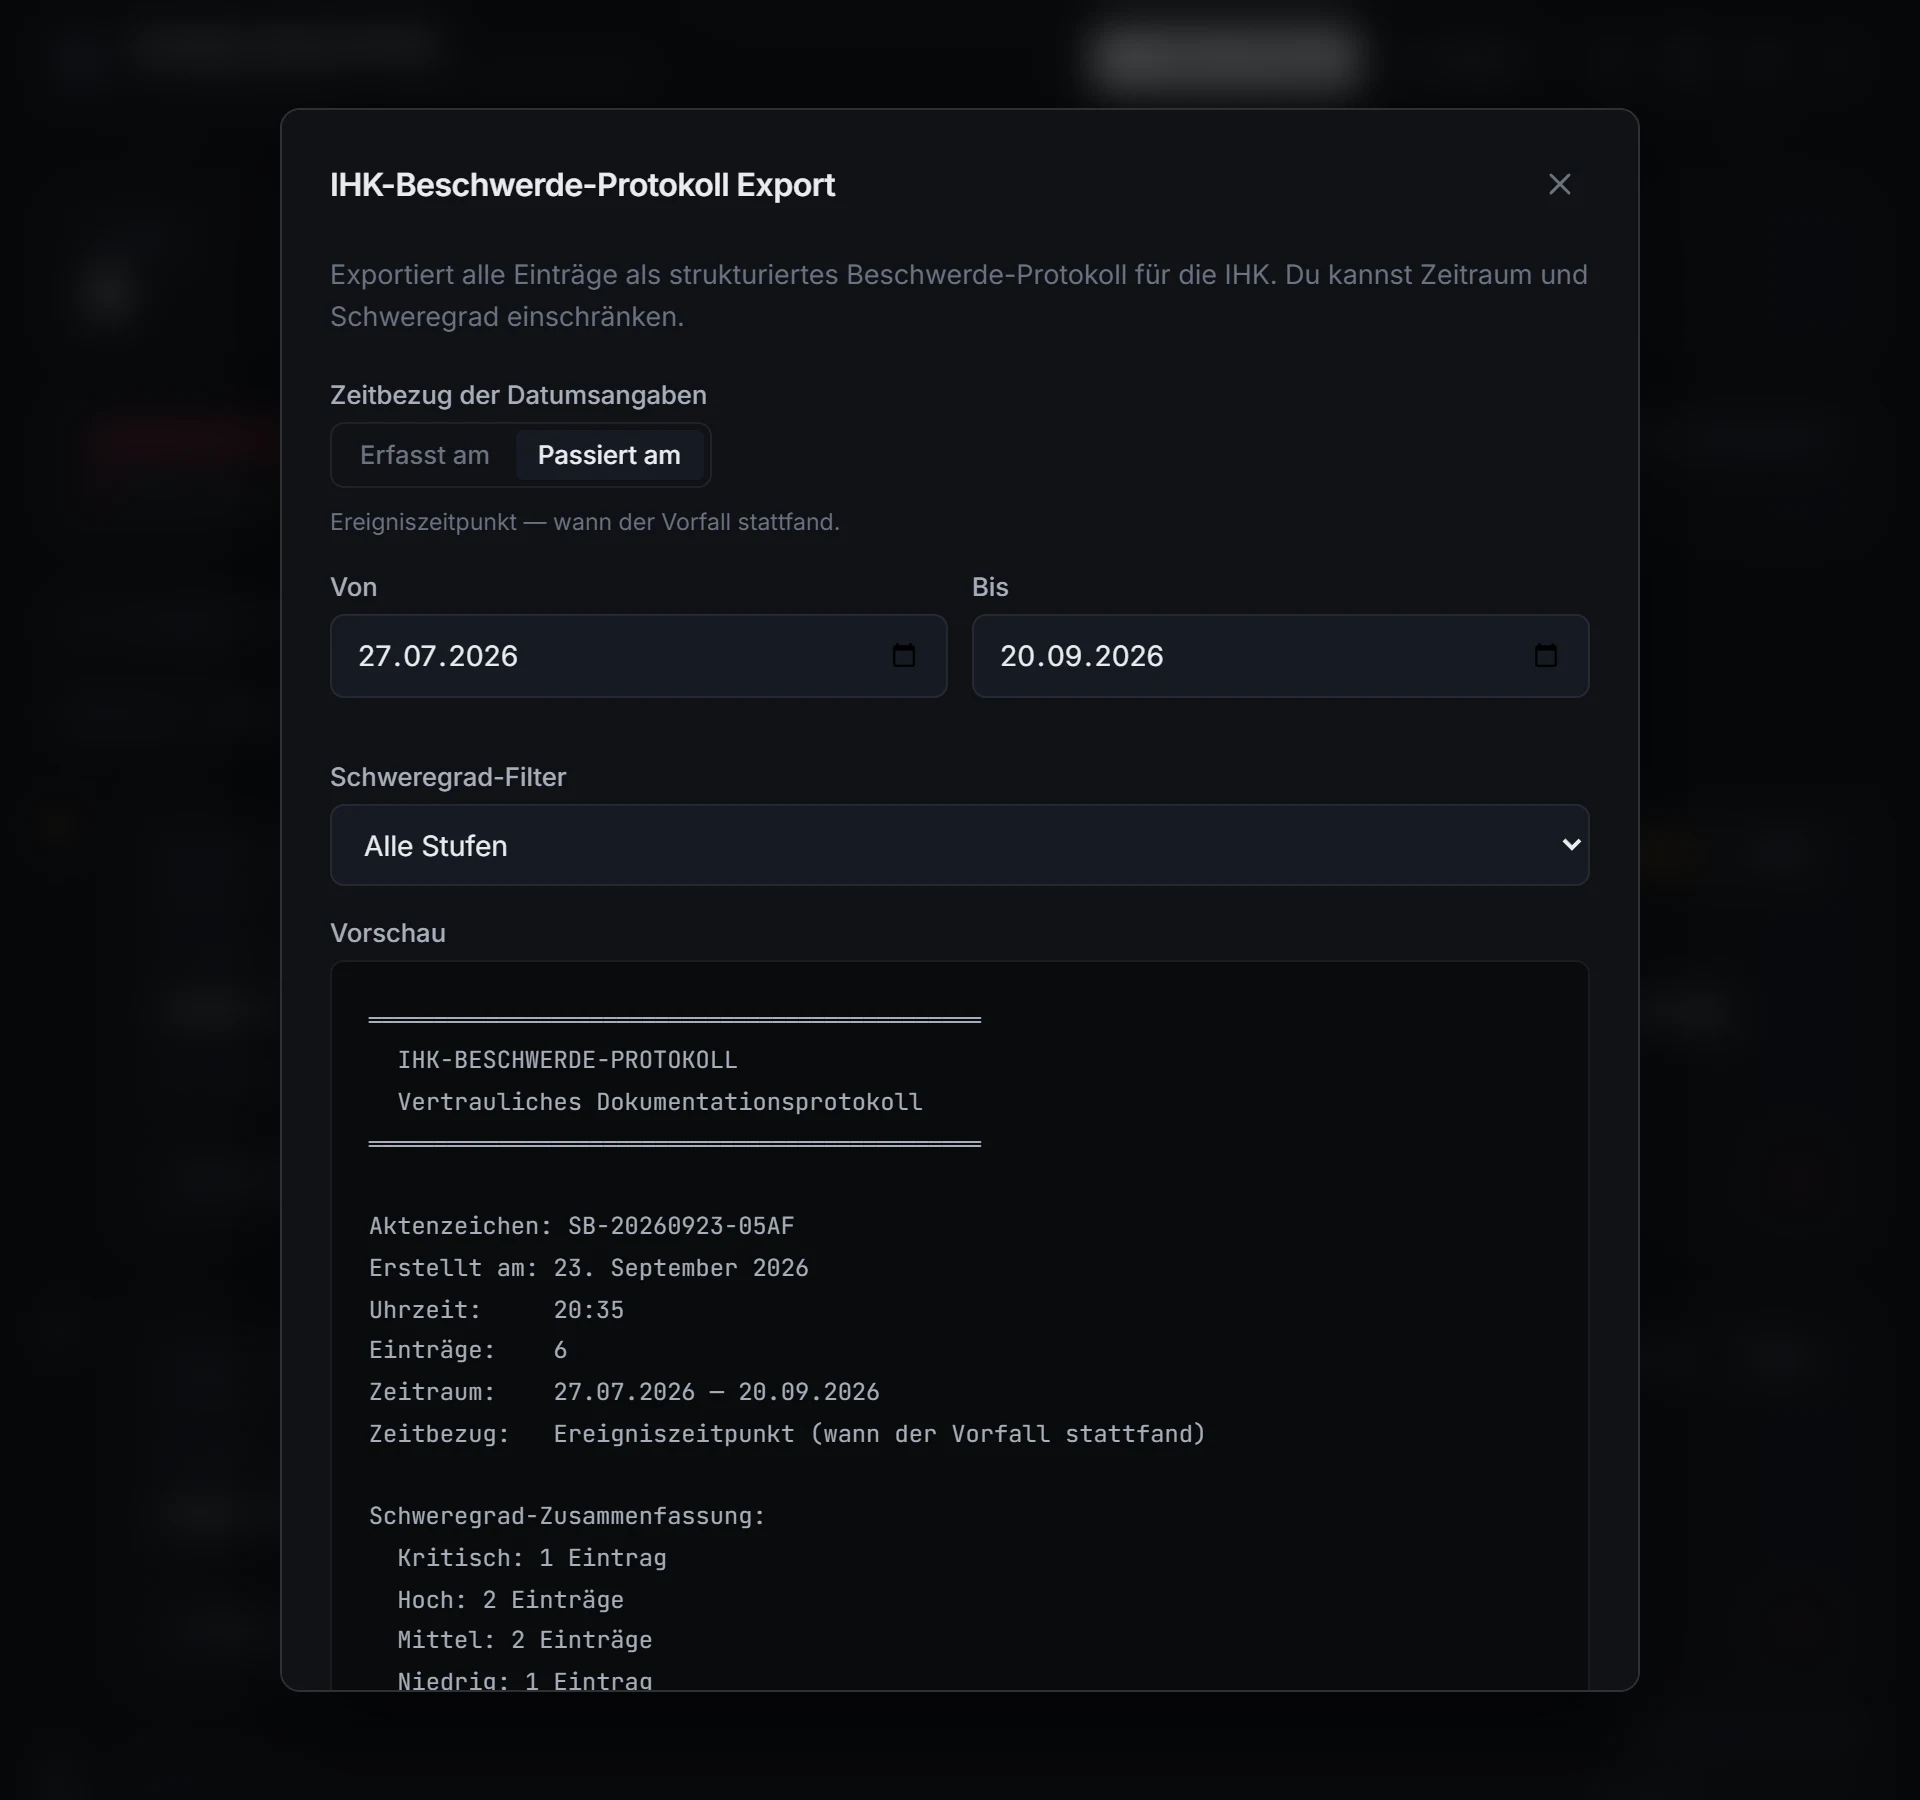This screenshot has width=1920, height=1800.
Task: Open calendar picker for Von date
Action: tap(904, 656)
